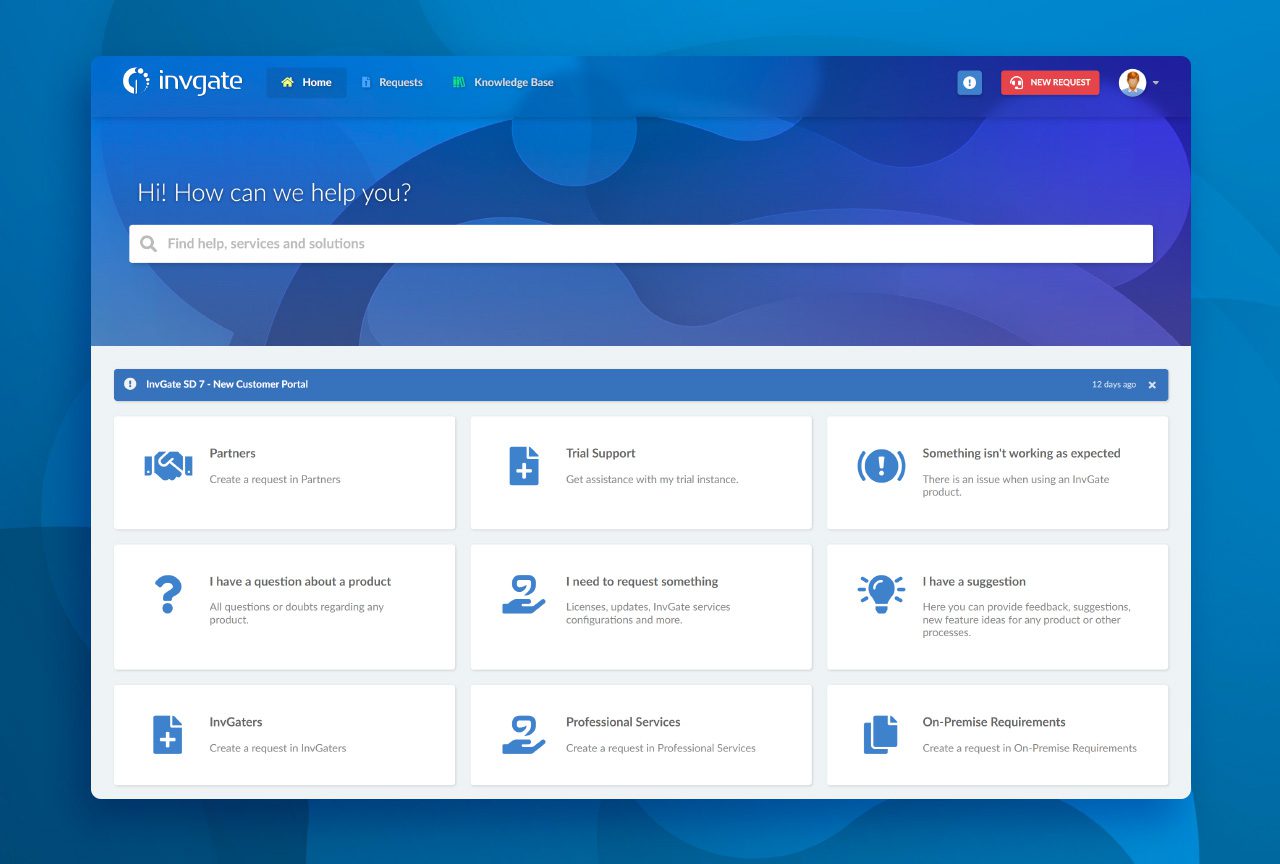
Task: Open the I need to request something link
Action: (642, 581)
